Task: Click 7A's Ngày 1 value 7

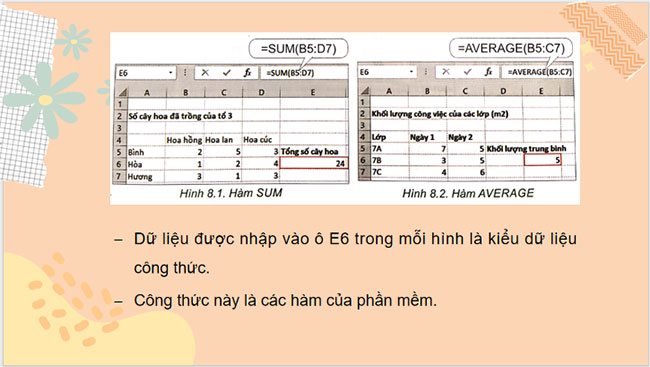Action: [427, 148]
